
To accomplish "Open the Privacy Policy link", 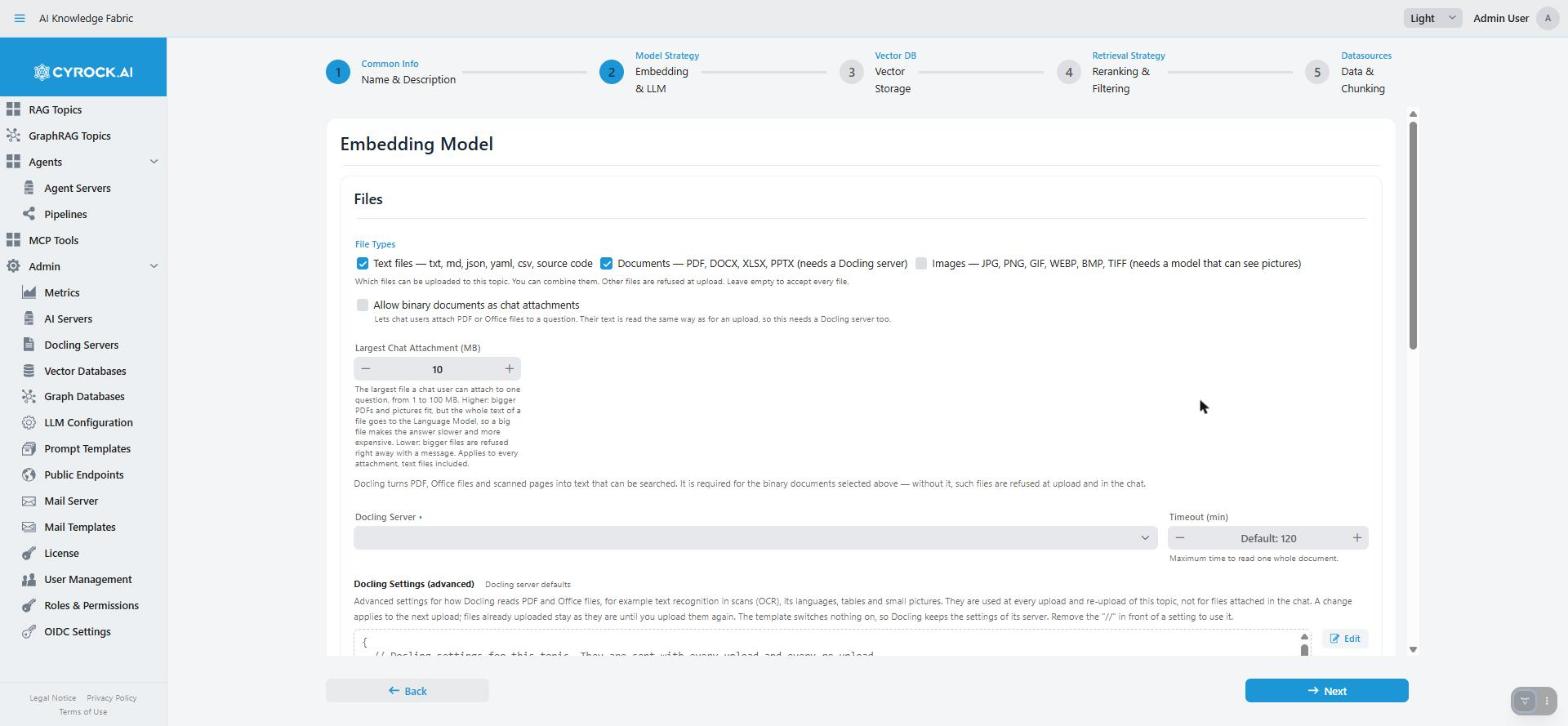I will tap(111, 698).
